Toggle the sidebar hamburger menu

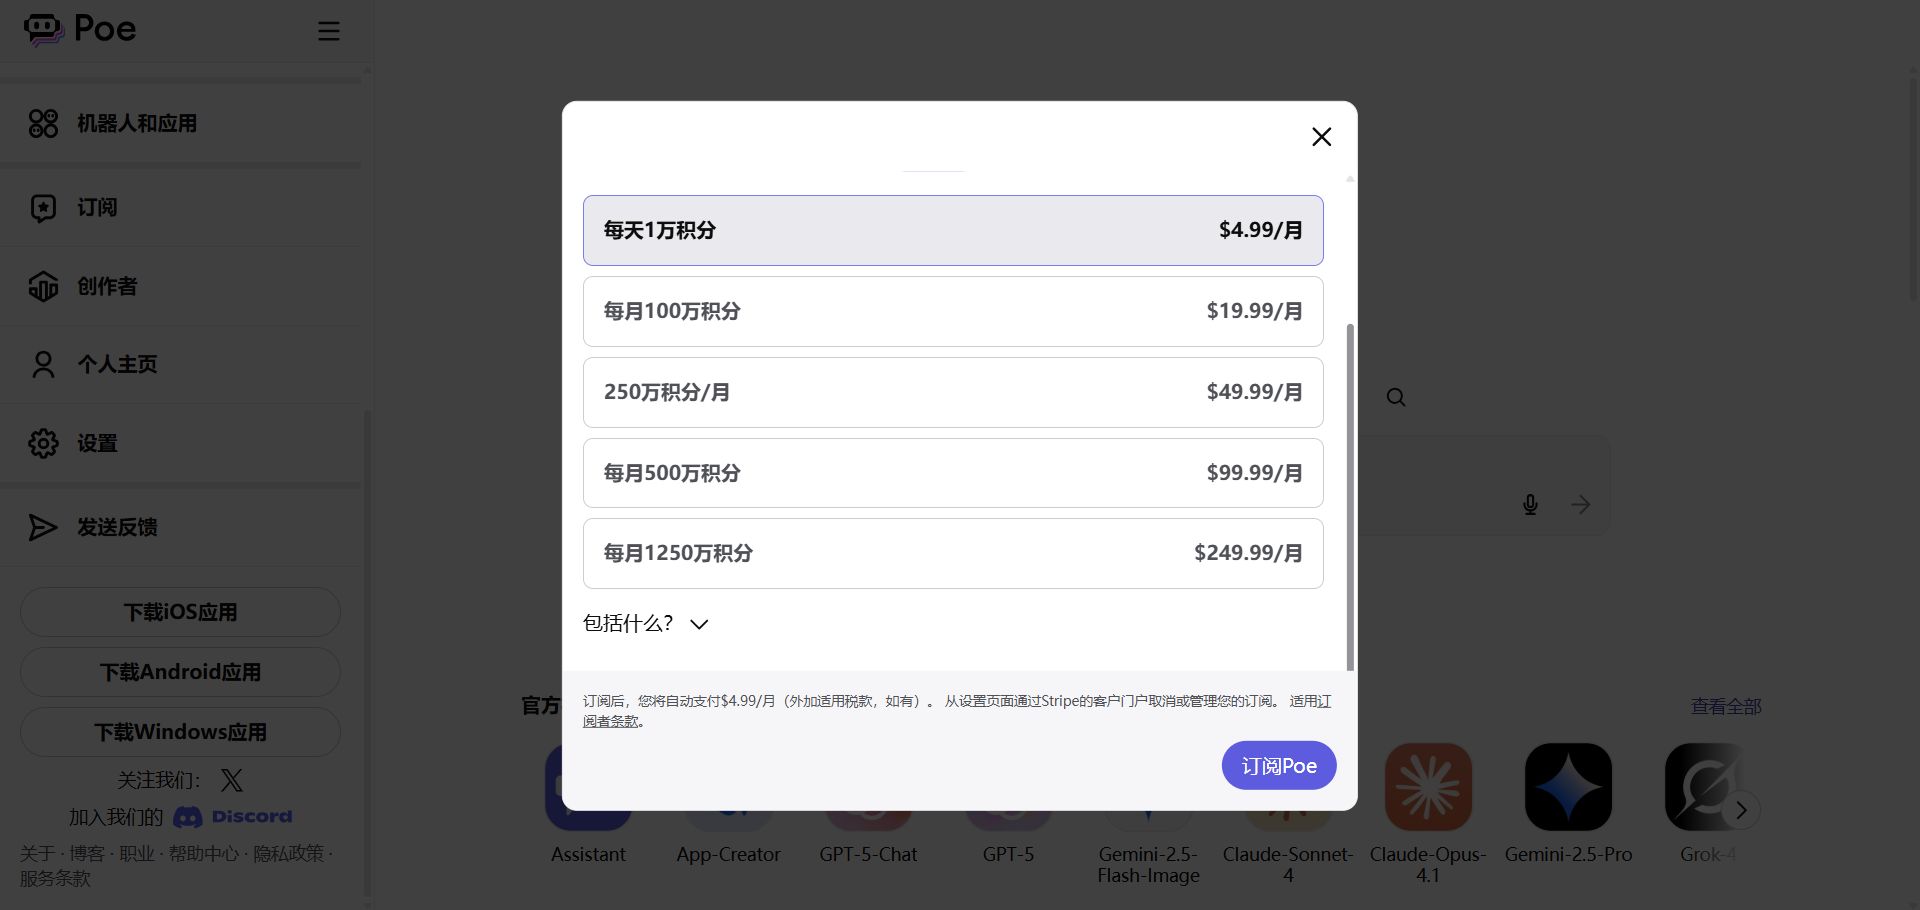point(329,31)
